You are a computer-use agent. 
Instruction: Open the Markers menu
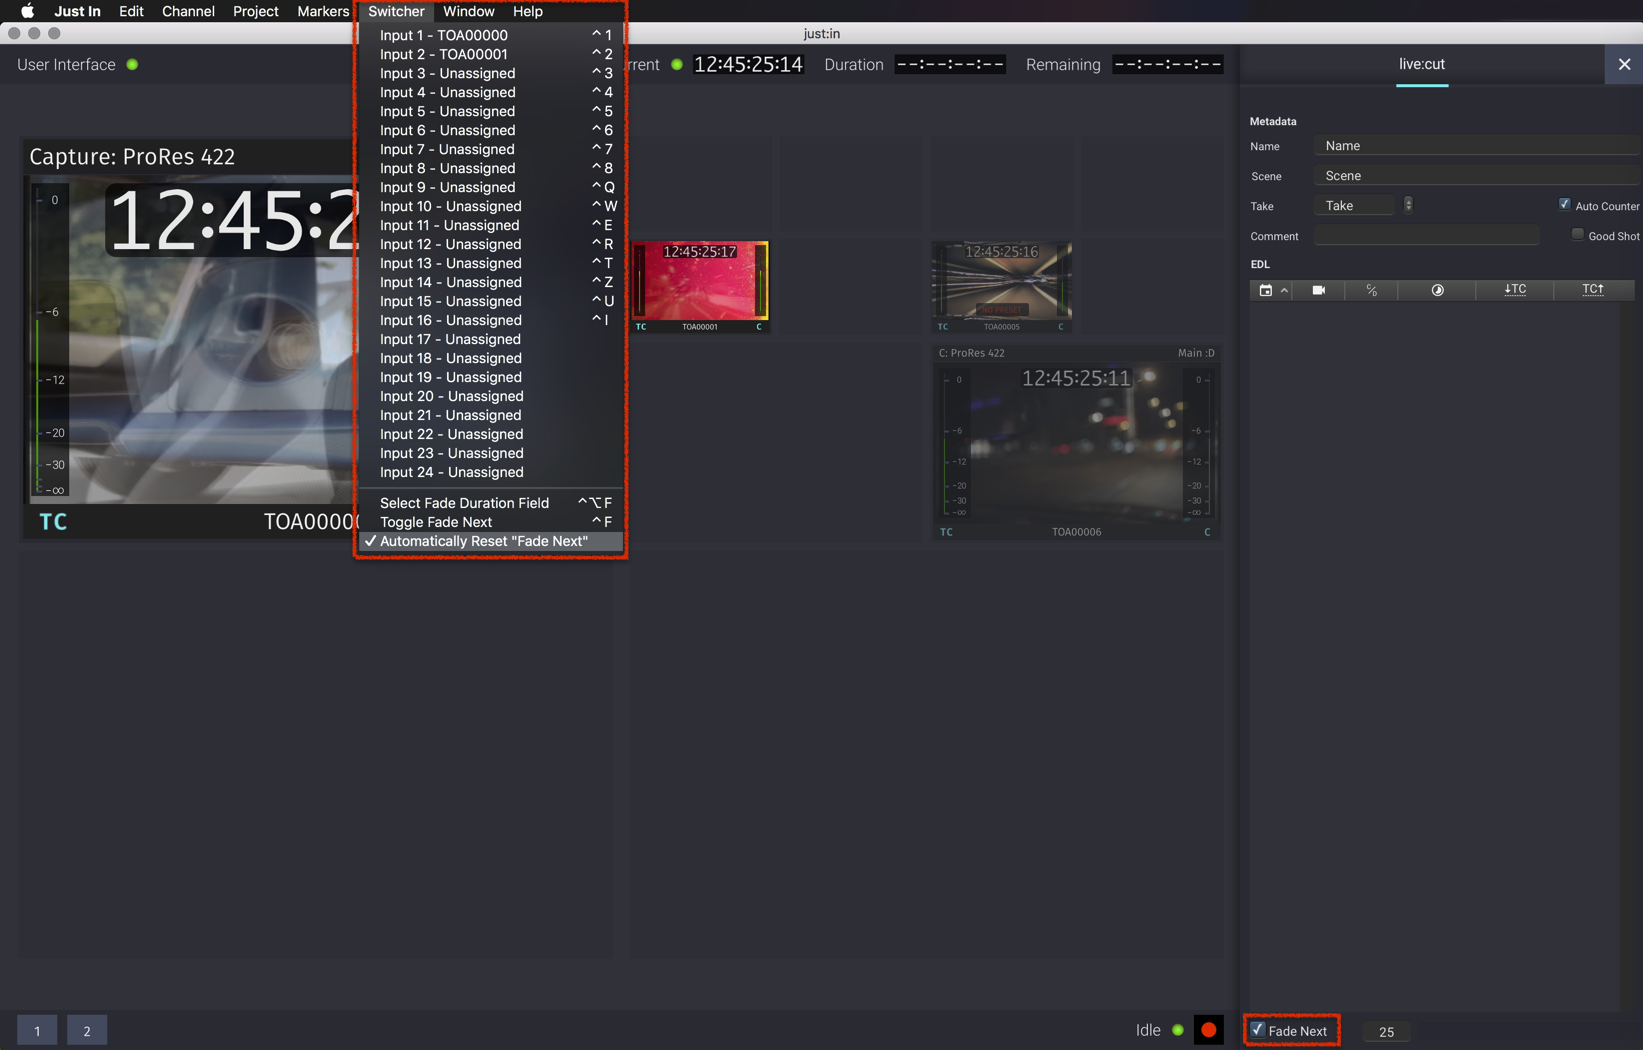[323, 11]
